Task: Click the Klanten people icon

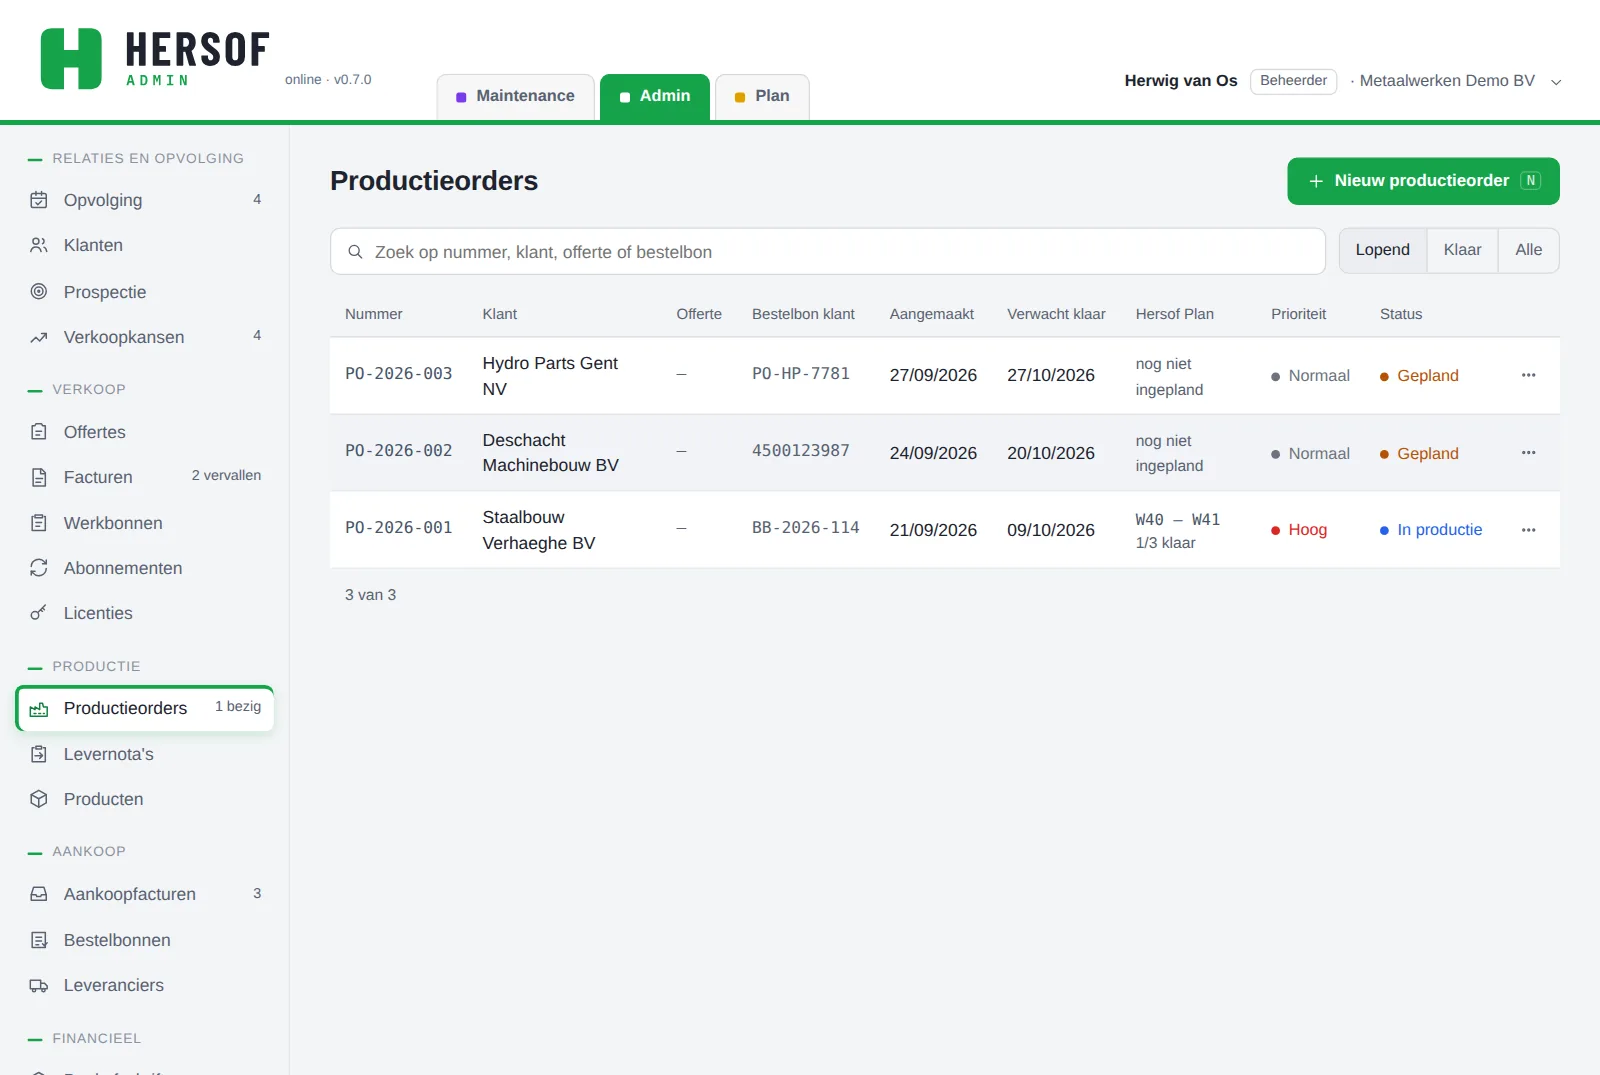Action: coord(39,245)
